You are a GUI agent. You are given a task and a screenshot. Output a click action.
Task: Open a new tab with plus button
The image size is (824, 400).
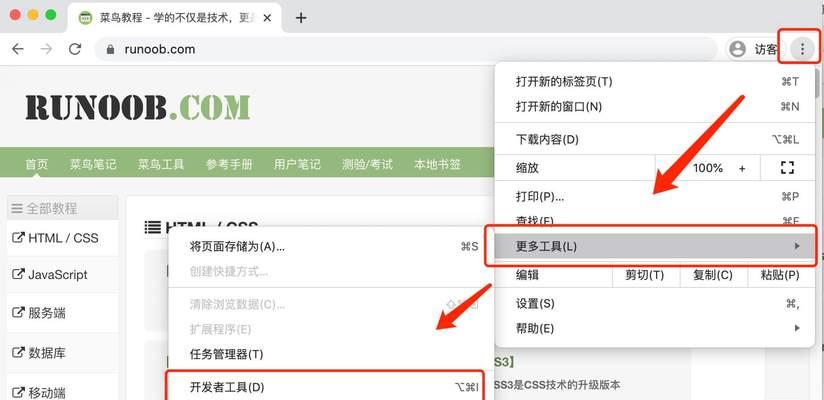(301, 18)
